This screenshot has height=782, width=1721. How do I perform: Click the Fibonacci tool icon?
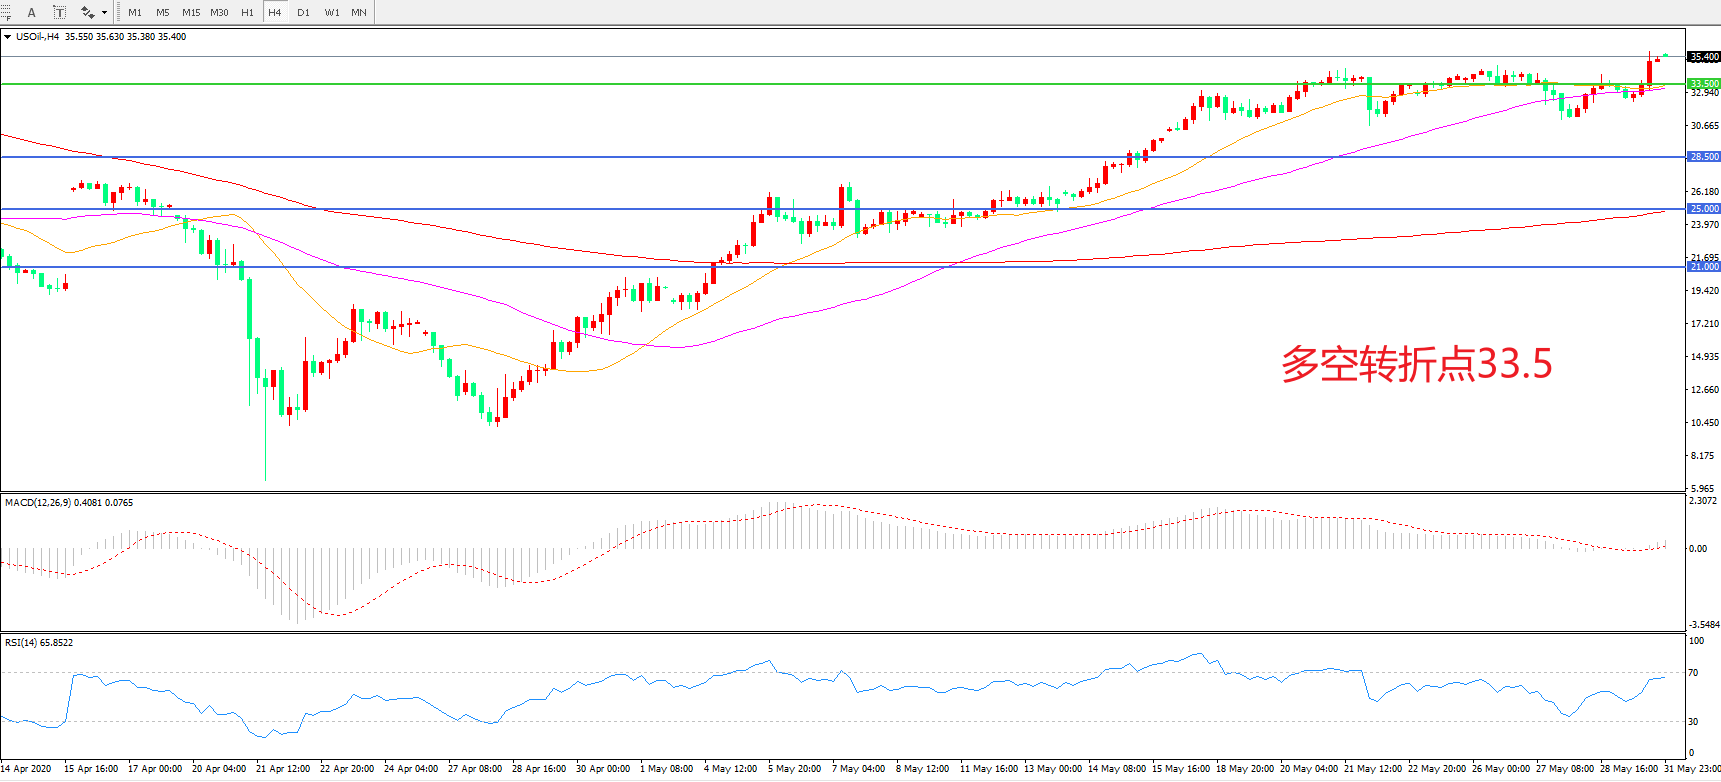pos(5,12)
